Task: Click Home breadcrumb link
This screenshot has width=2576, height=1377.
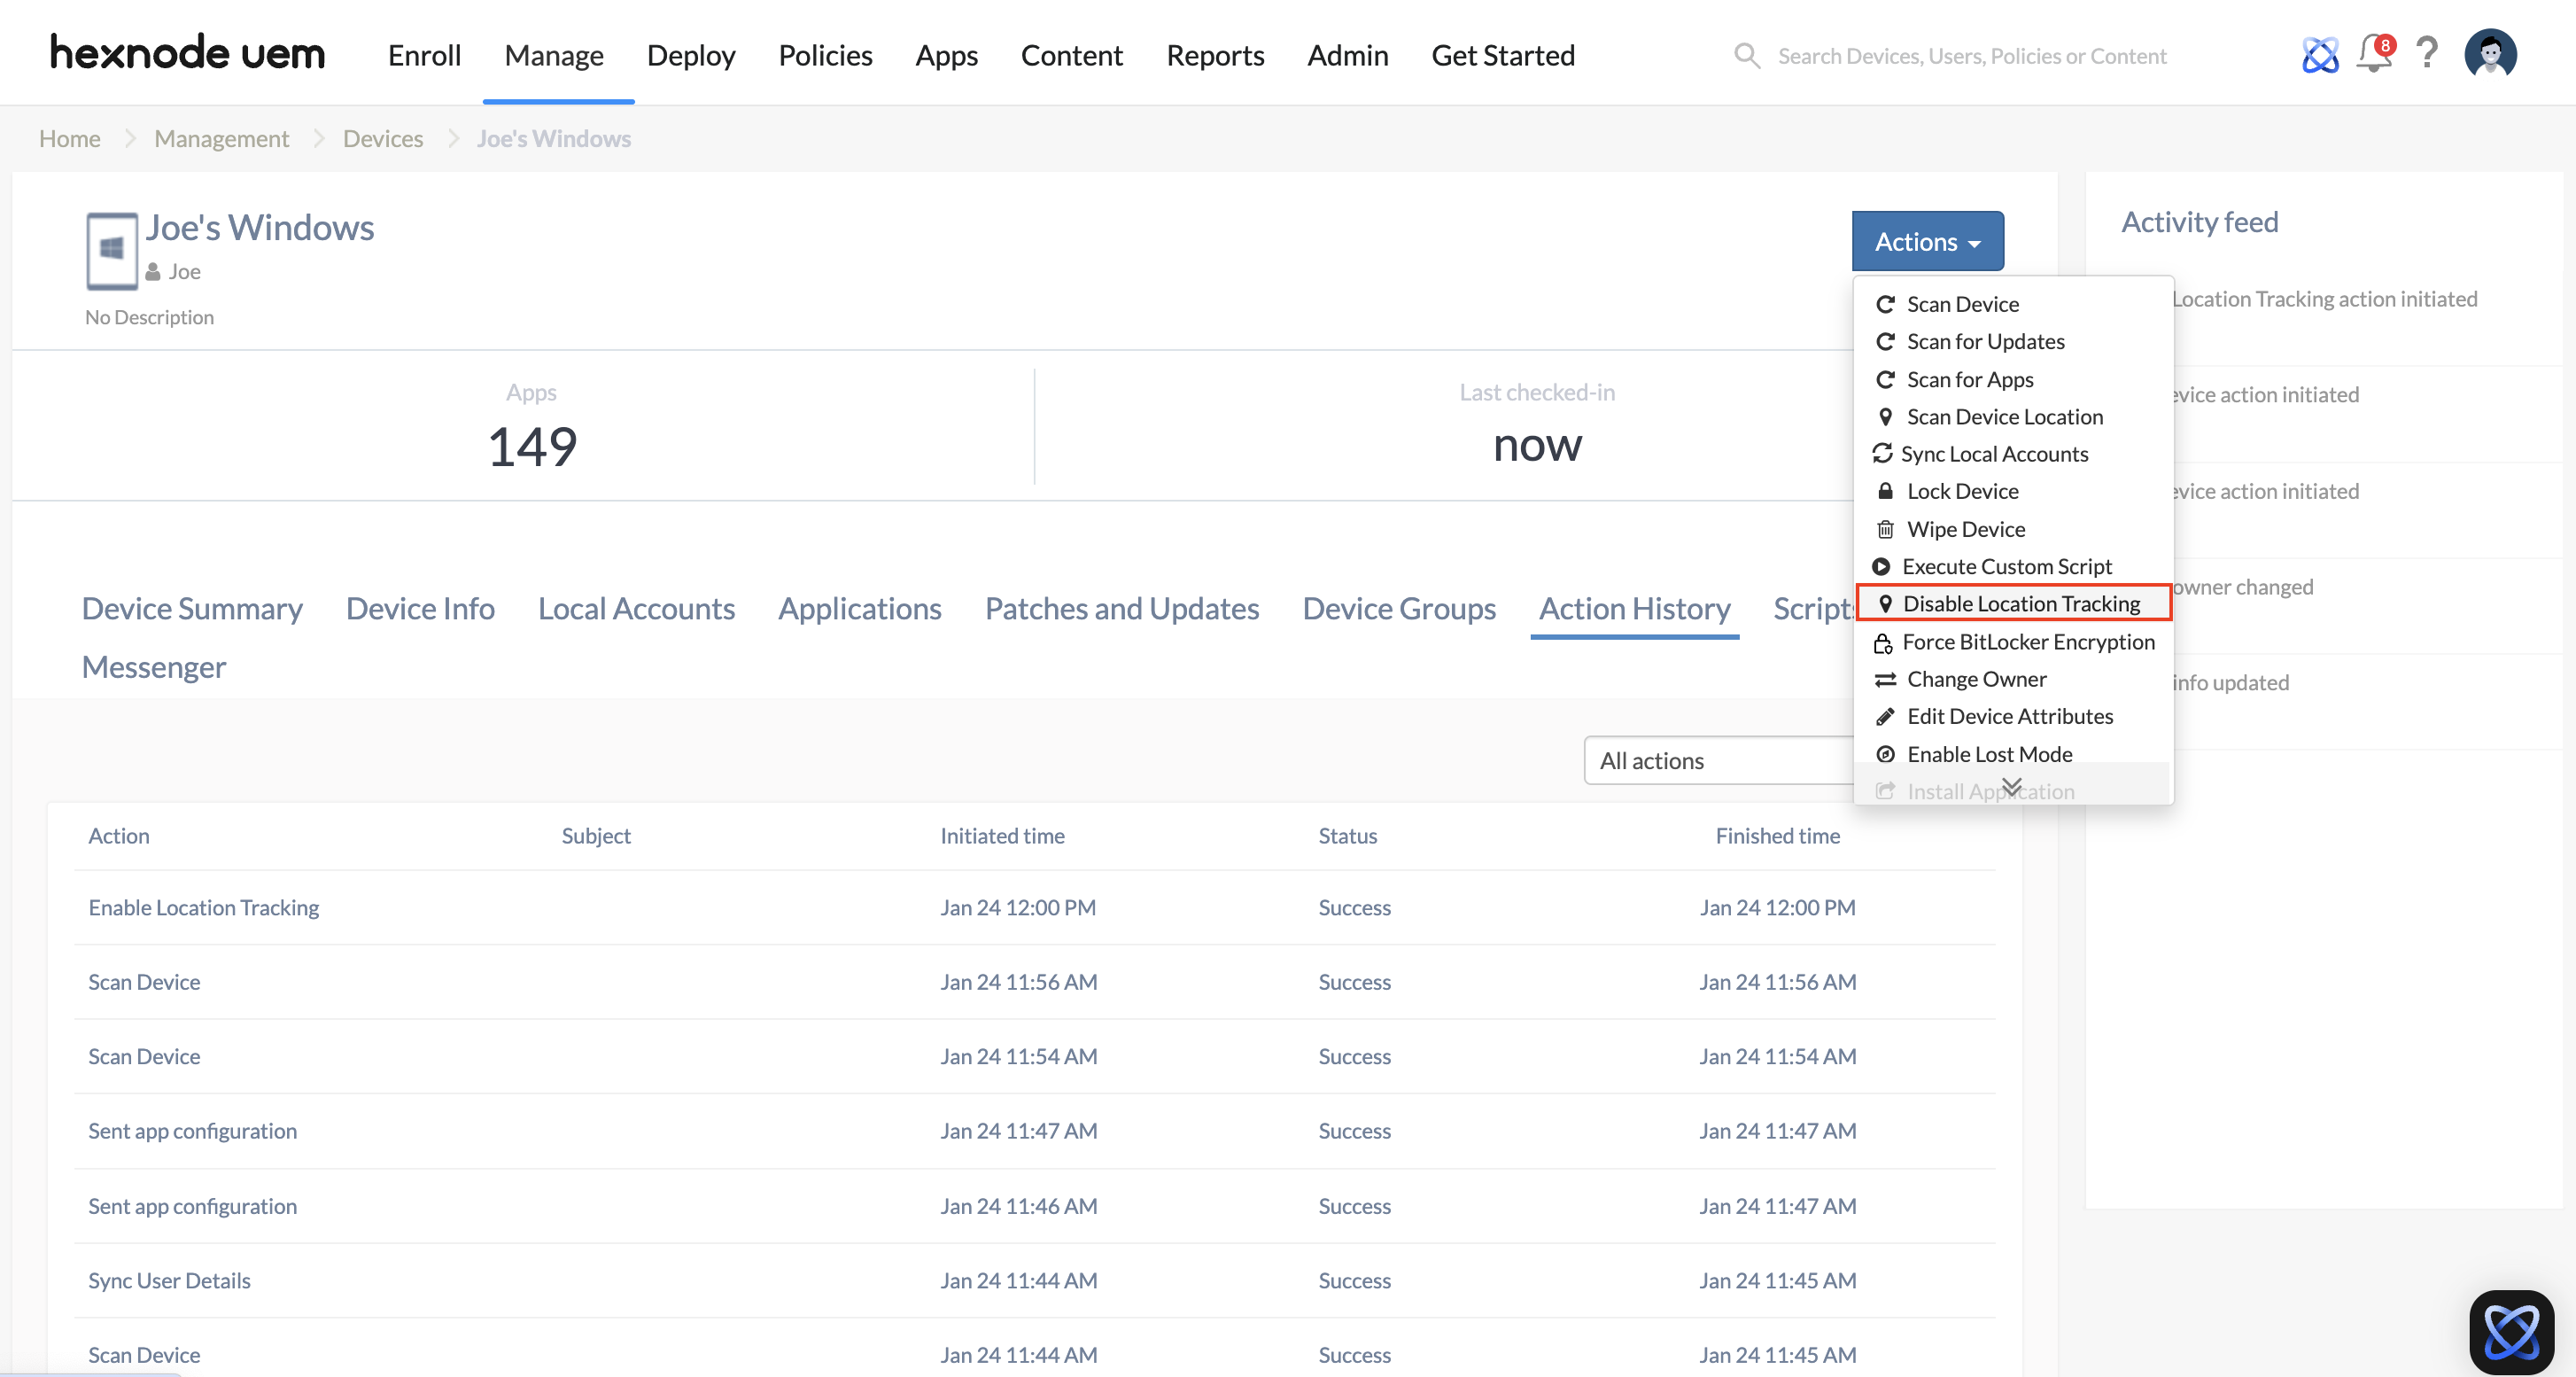Action: (70, 138)
